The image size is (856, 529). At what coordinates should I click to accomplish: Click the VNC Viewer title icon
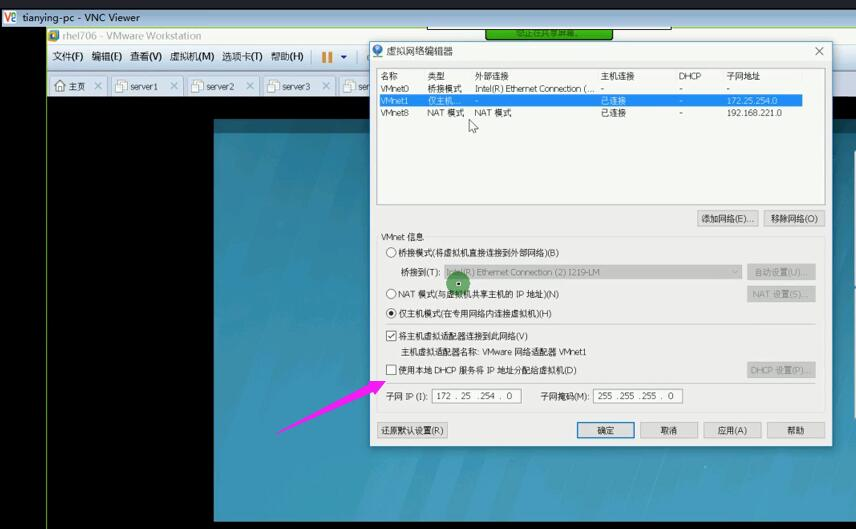[x=10, y=17]
